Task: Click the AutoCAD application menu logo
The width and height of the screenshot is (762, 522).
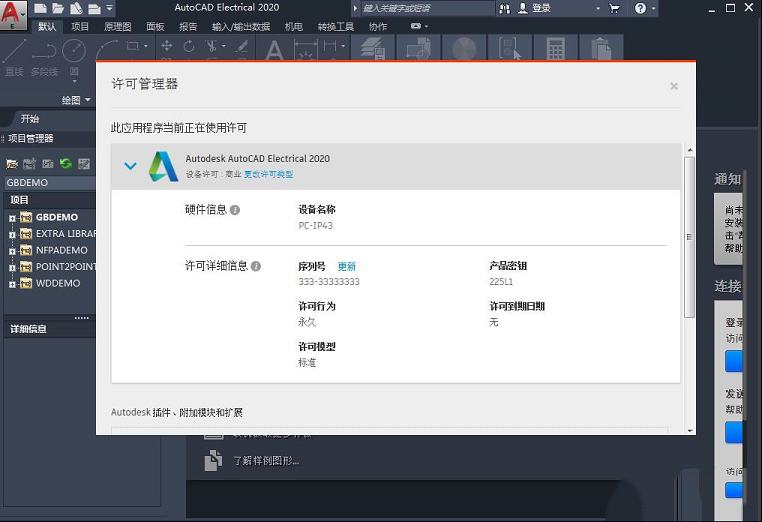Action: pos(15,14)
